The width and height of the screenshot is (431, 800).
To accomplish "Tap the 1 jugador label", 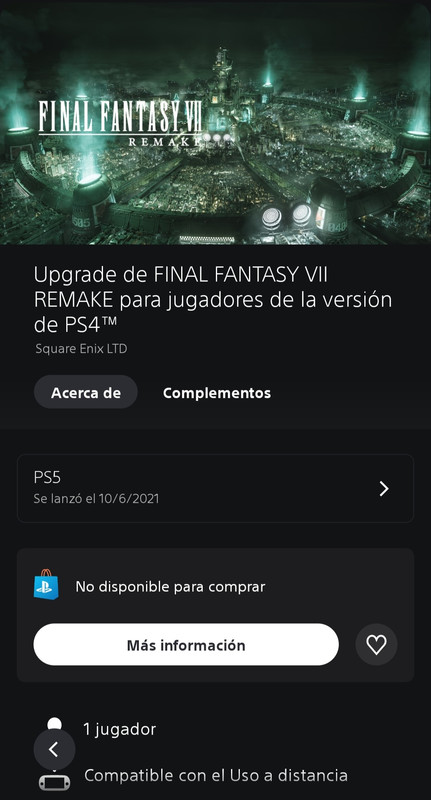I will pos(120,729).
